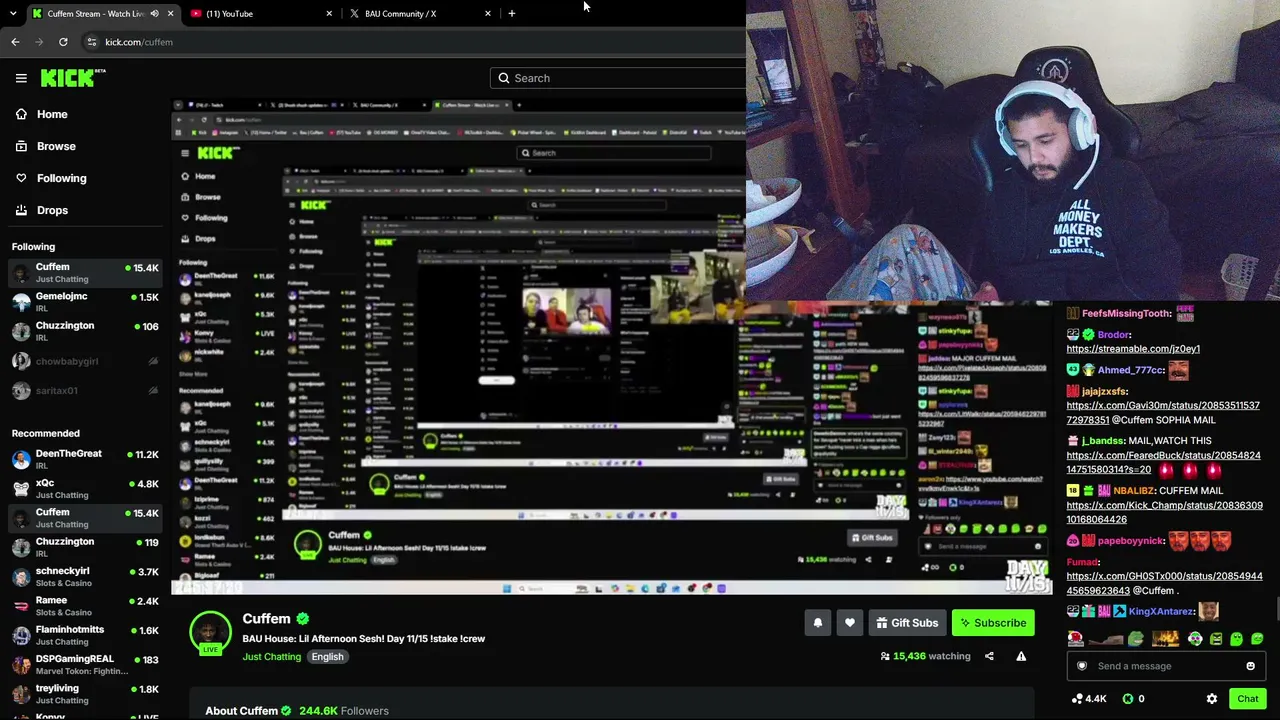Share the stream via the share icon

click(x=989, y=656)
